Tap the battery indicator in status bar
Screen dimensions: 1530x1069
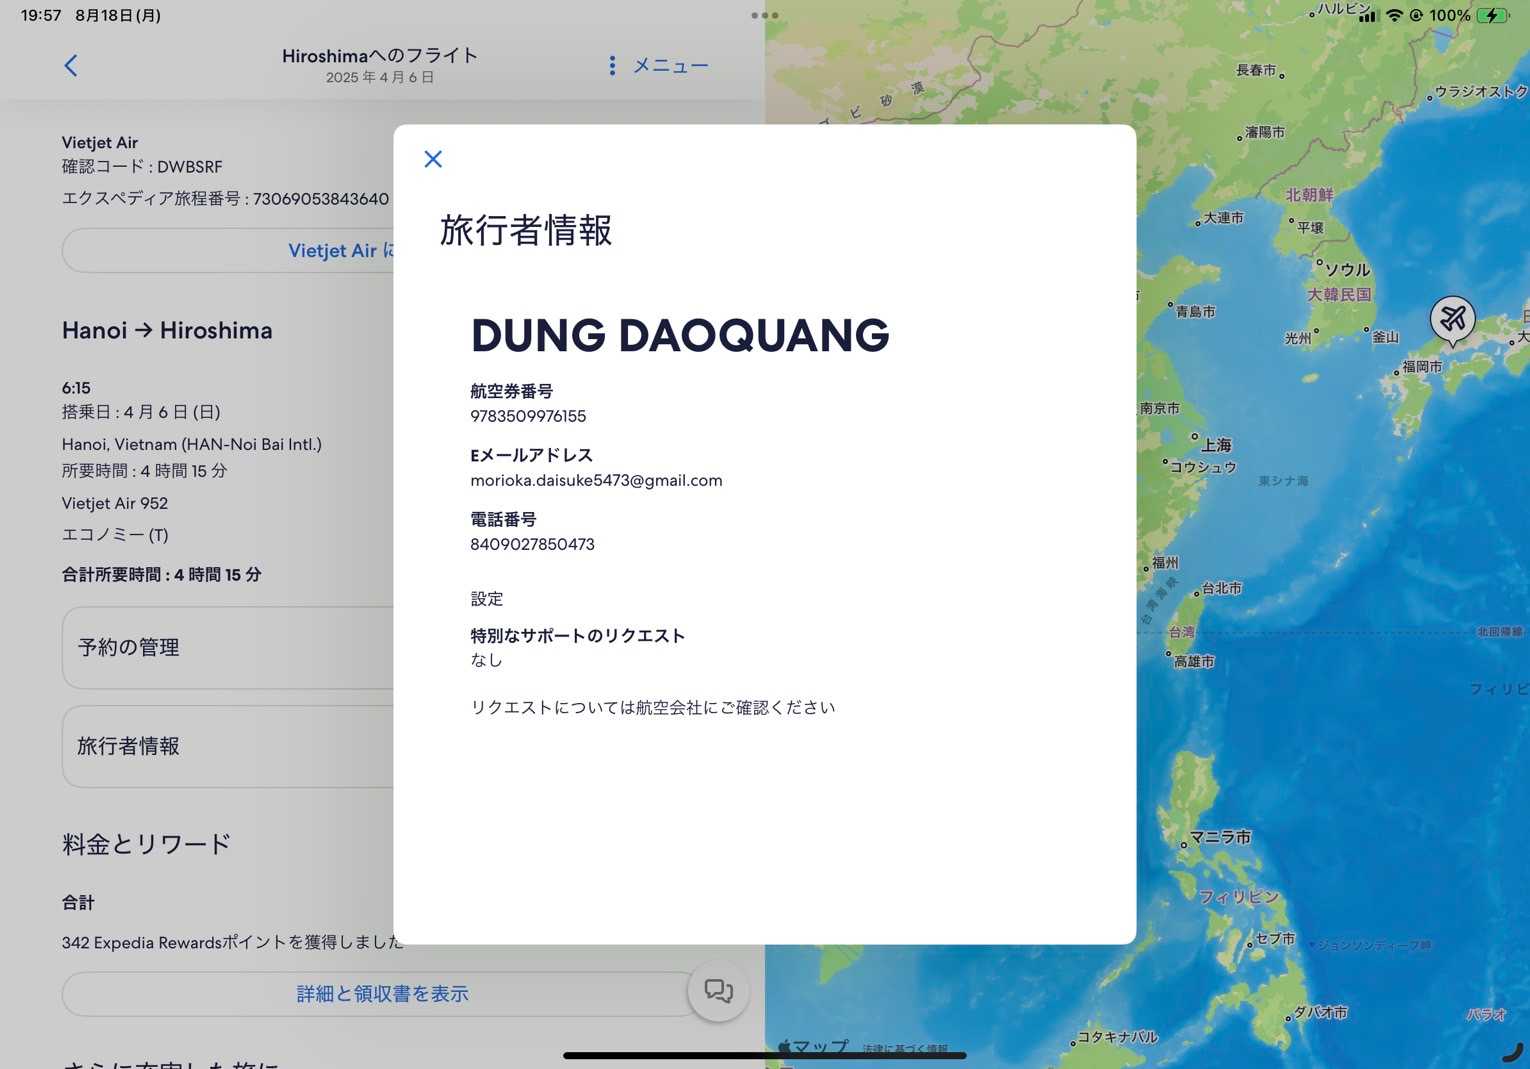click(x=1492, y=15)
